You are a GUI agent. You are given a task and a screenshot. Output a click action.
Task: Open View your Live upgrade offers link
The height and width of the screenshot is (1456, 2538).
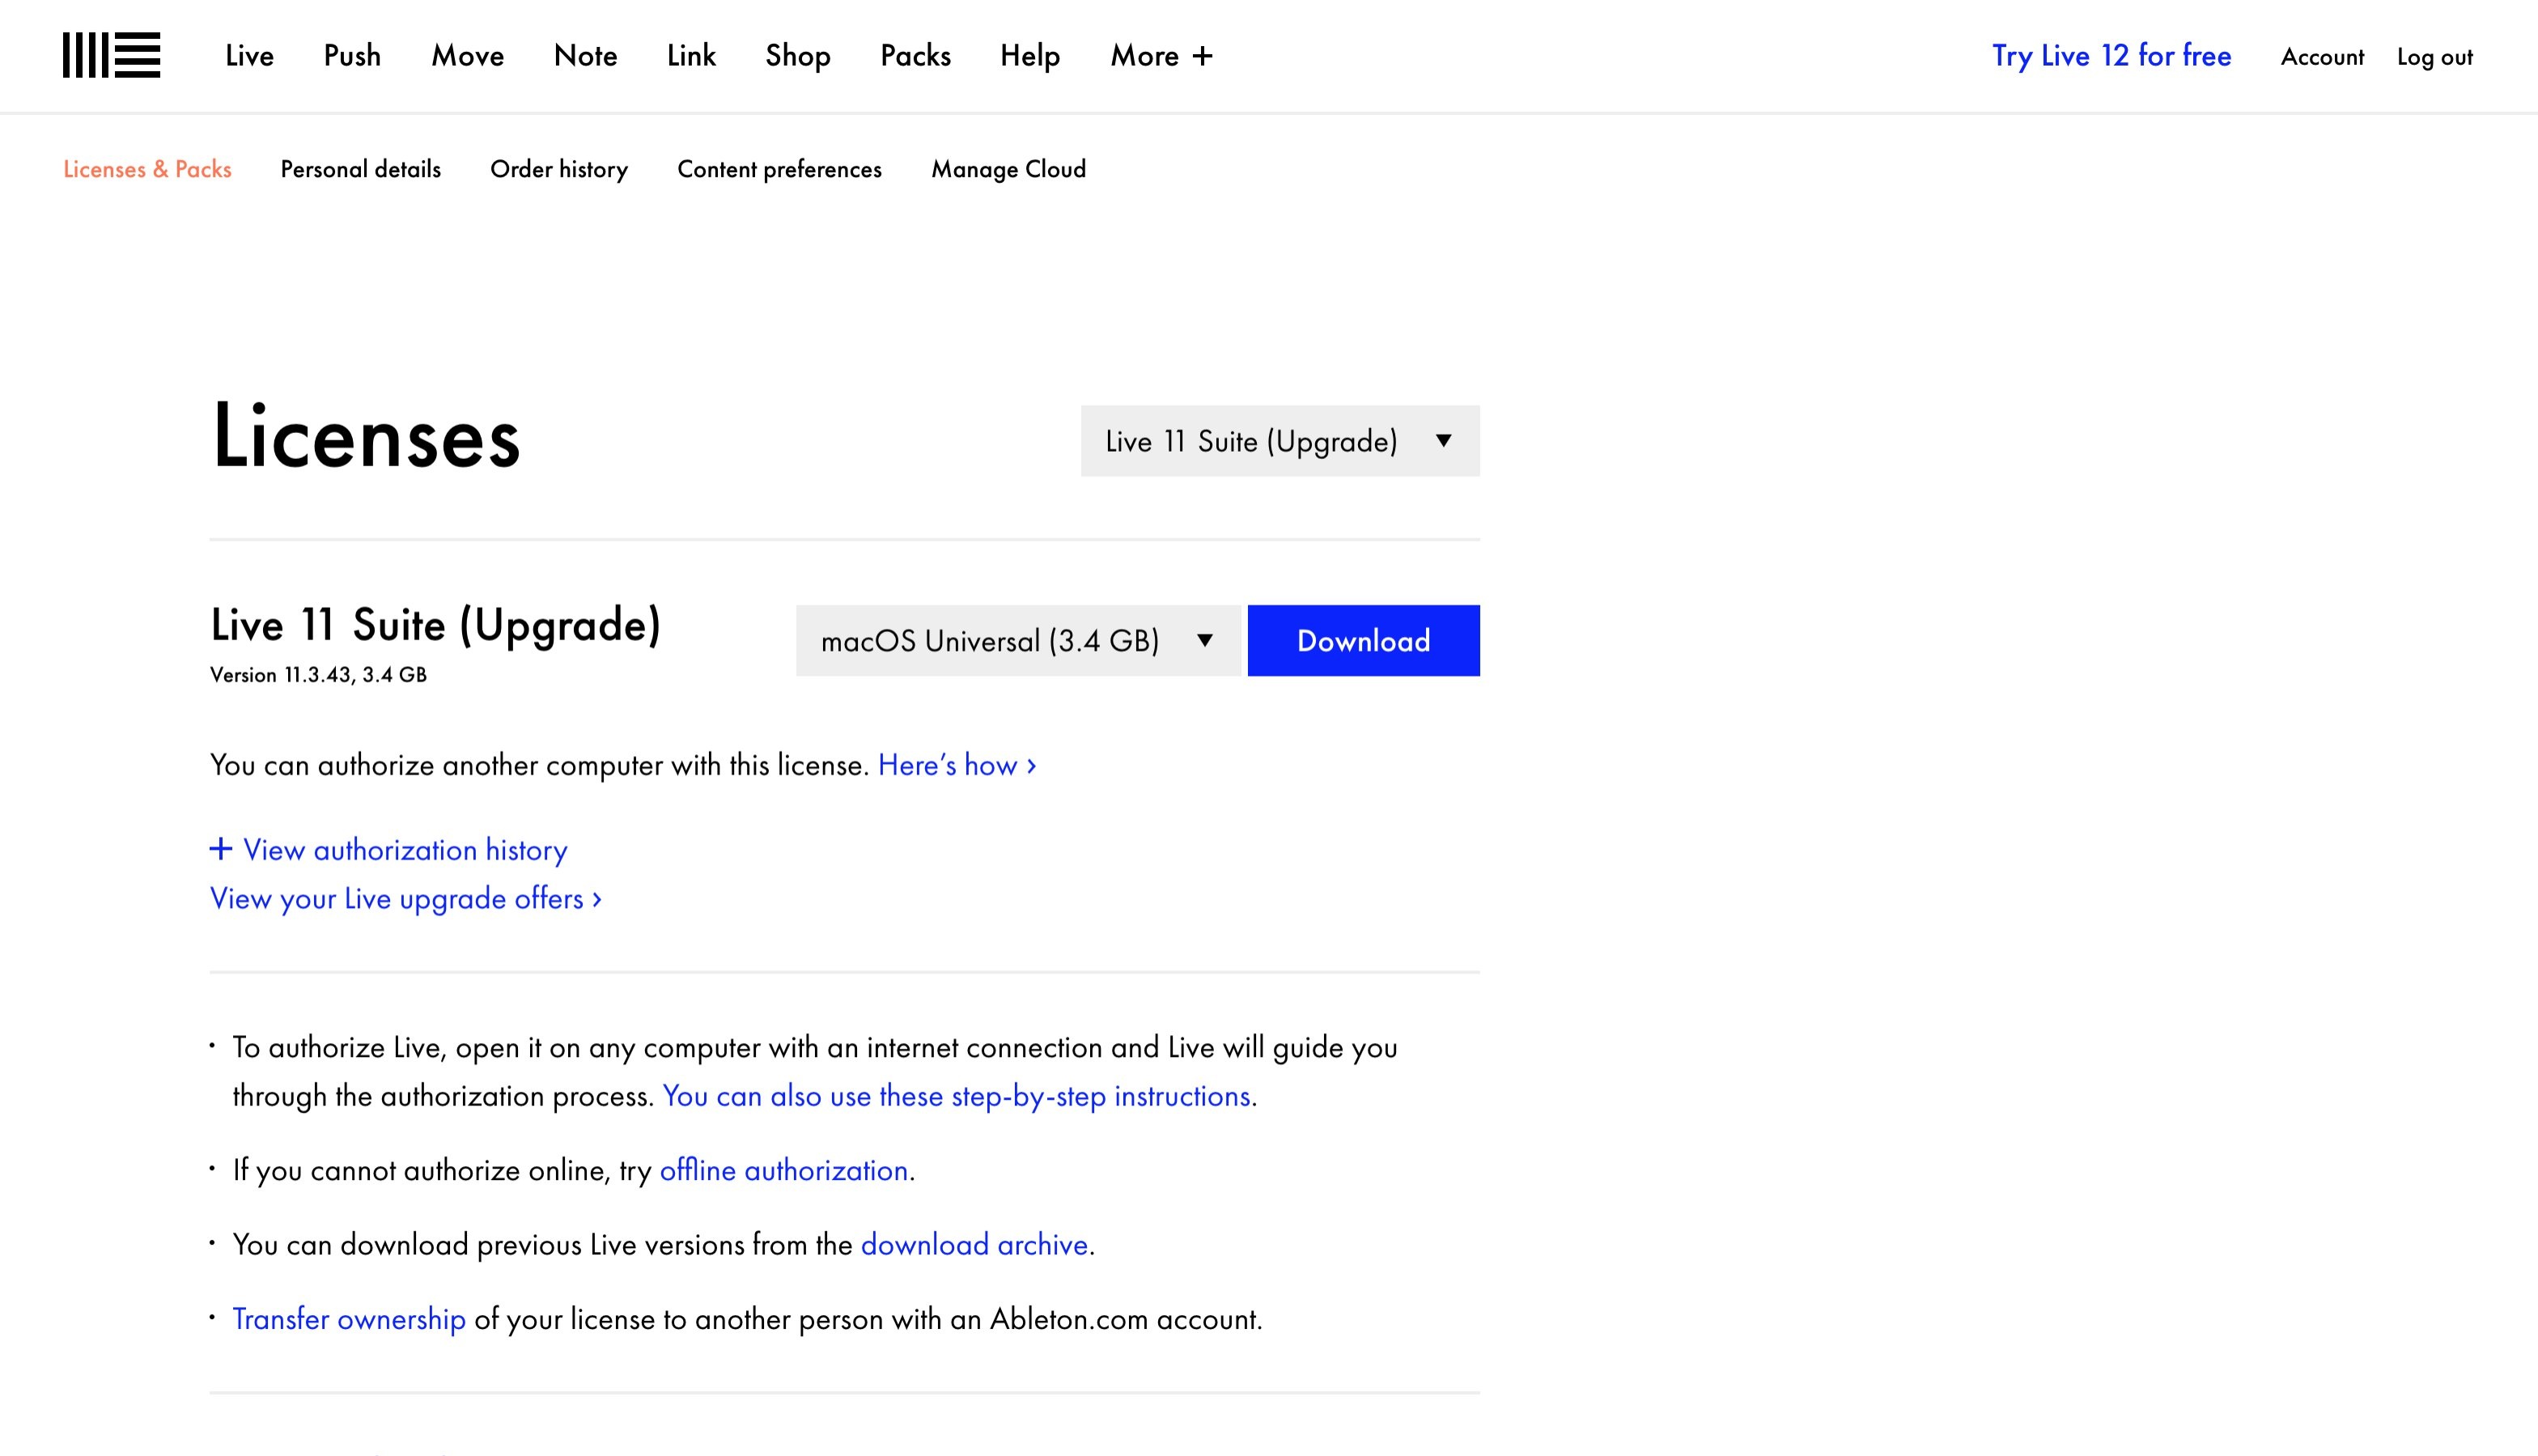(x=405, y=899)
